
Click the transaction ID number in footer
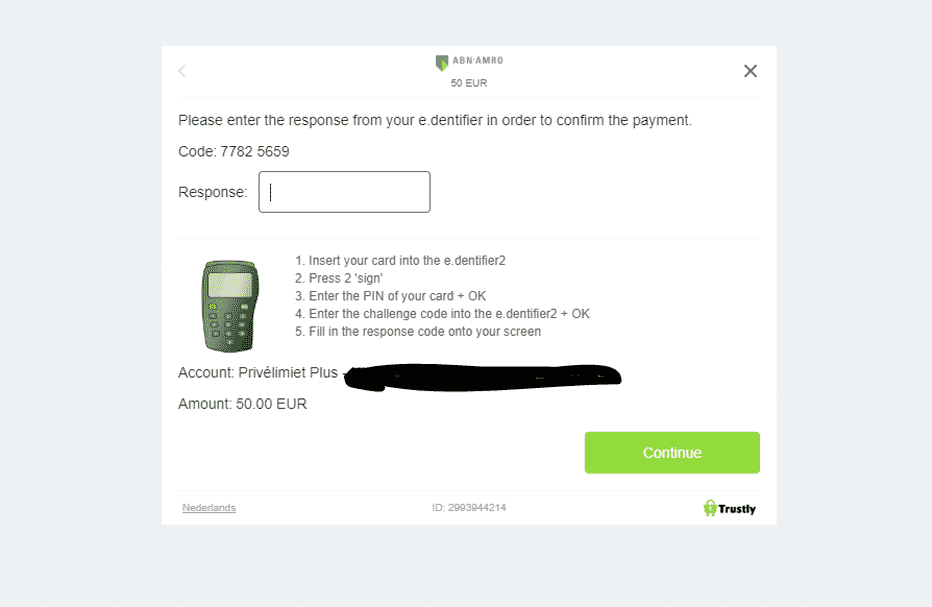pyautogui.click(x=469, y=508)
